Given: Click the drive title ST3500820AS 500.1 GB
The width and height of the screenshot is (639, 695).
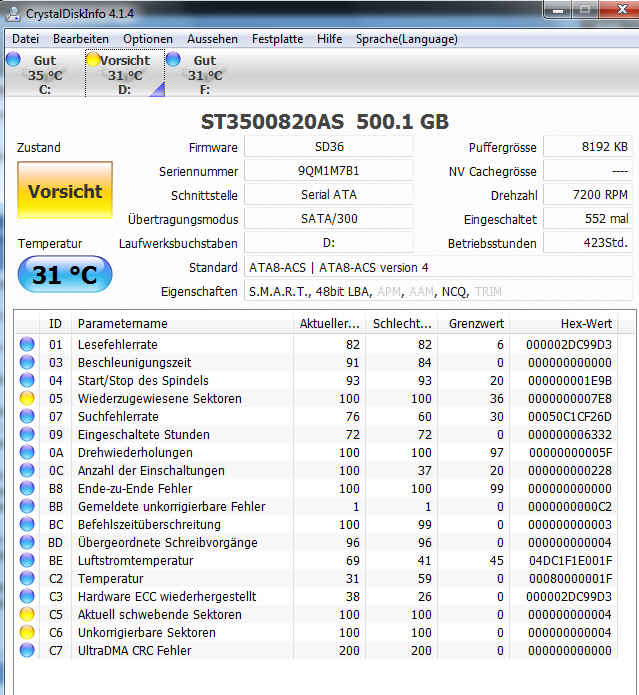Looking at the screenshot, I should [x=325, y=122].
